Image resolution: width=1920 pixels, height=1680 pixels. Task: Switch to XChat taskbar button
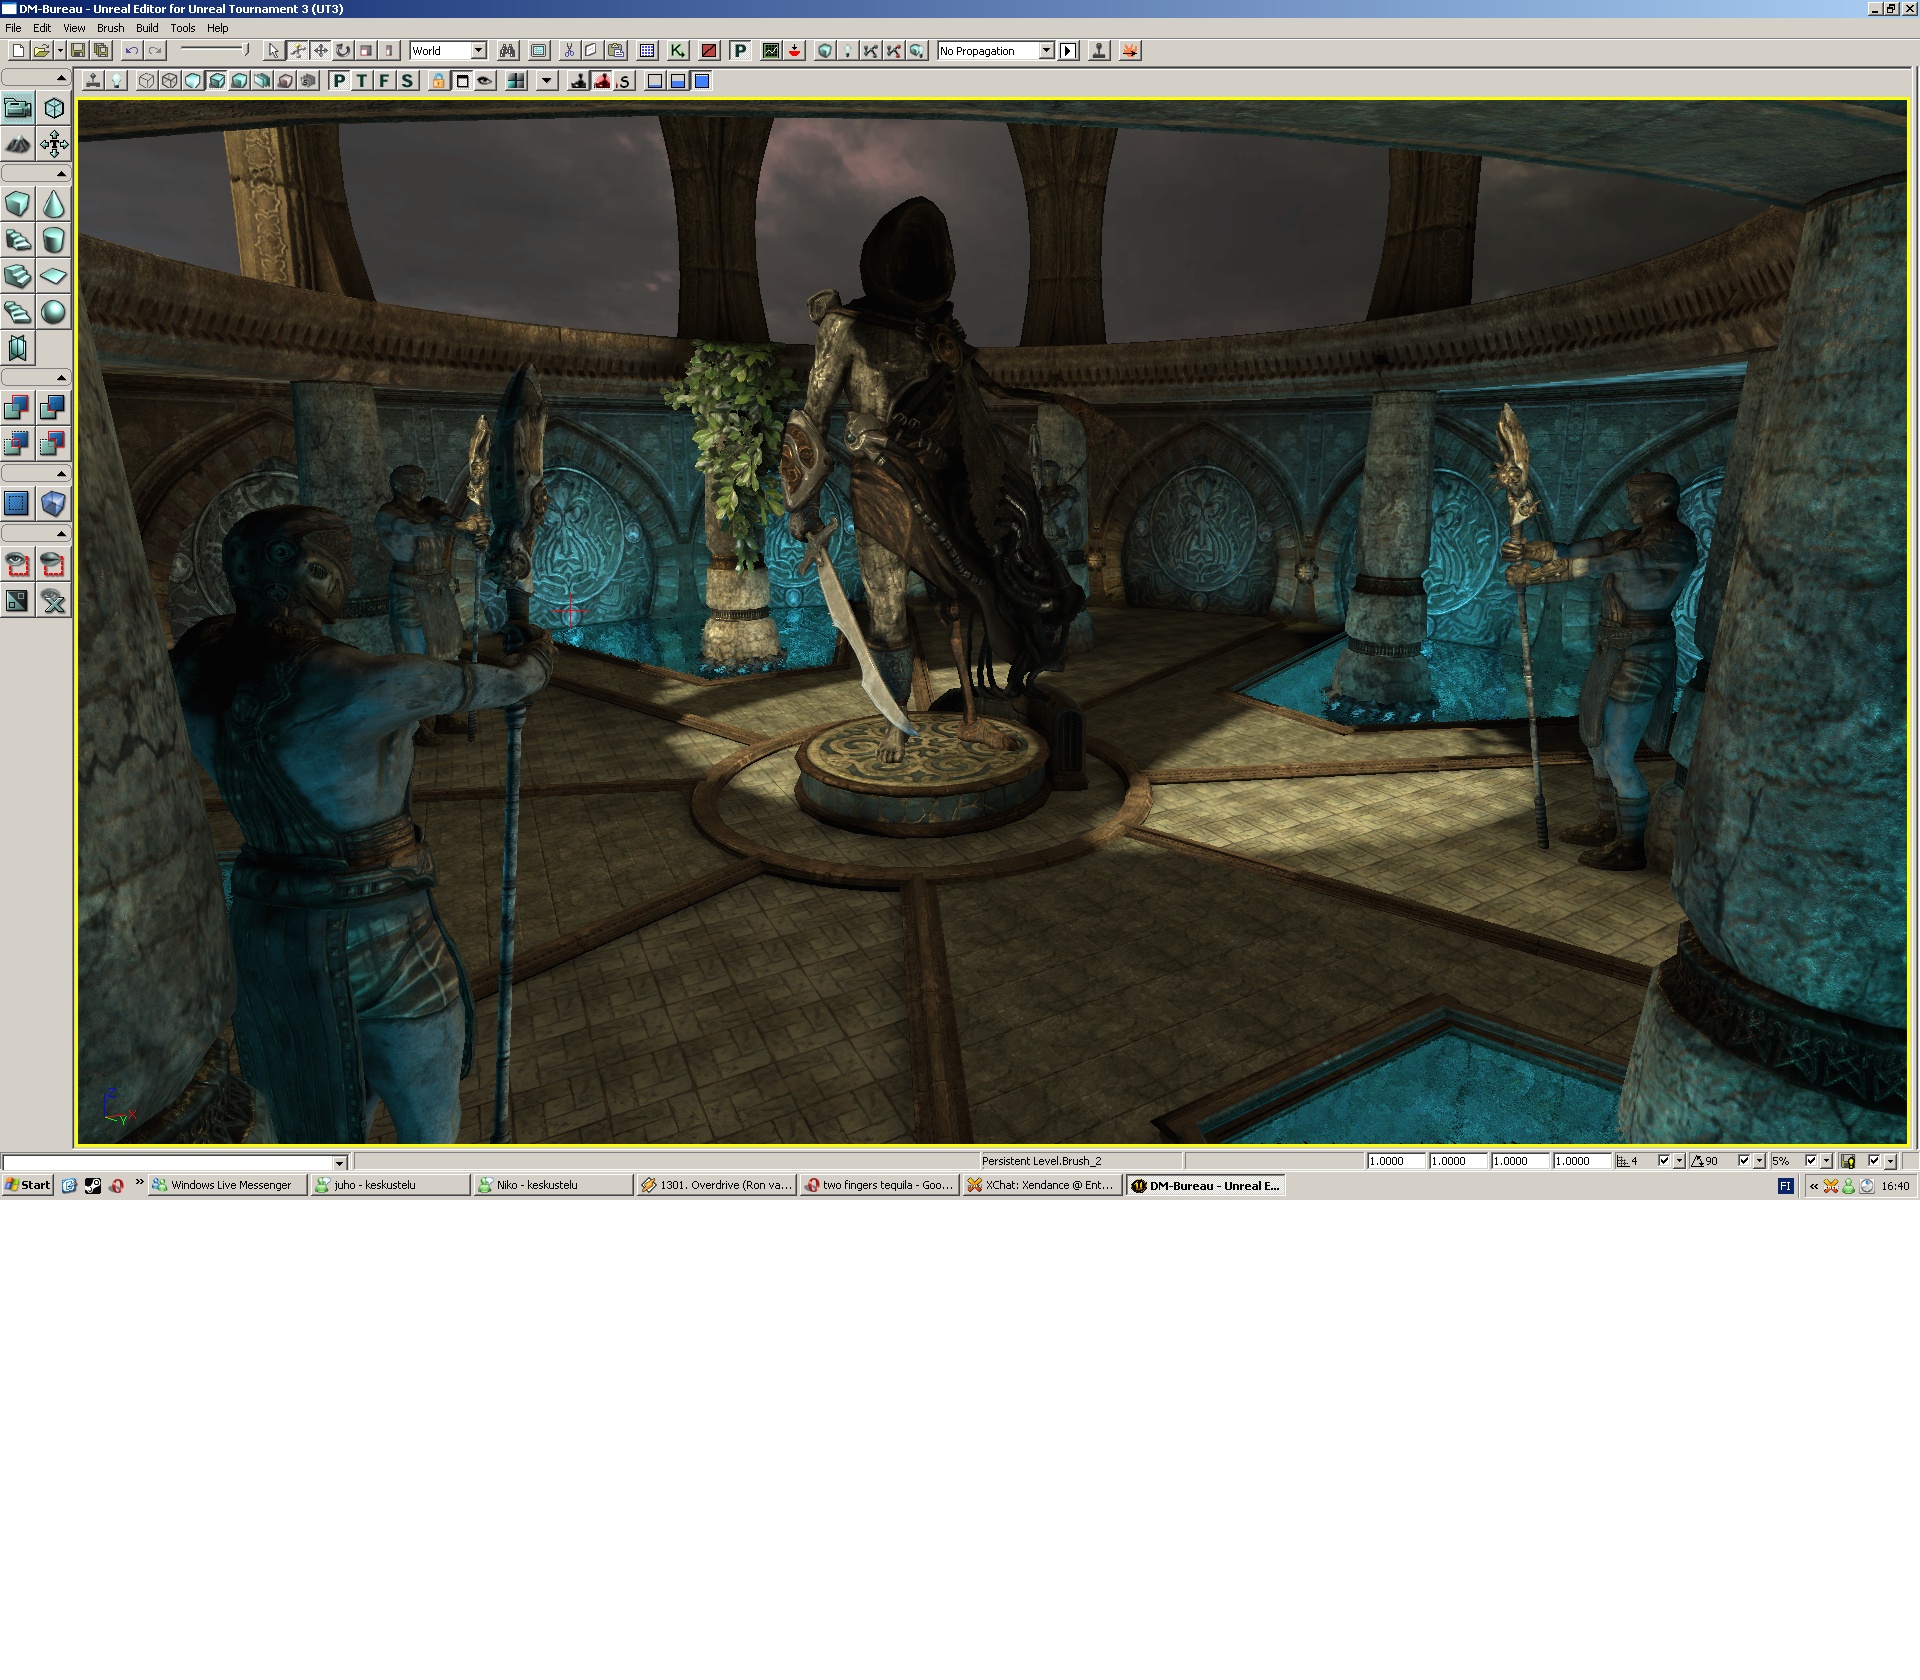click(1041, 1185)
